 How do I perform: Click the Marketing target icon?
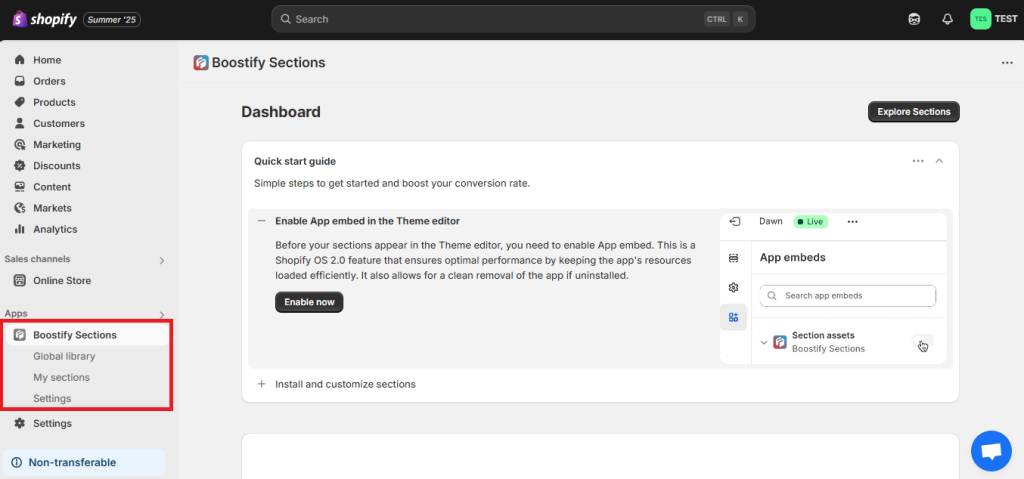pyautogui.click(x=20, y=144)
